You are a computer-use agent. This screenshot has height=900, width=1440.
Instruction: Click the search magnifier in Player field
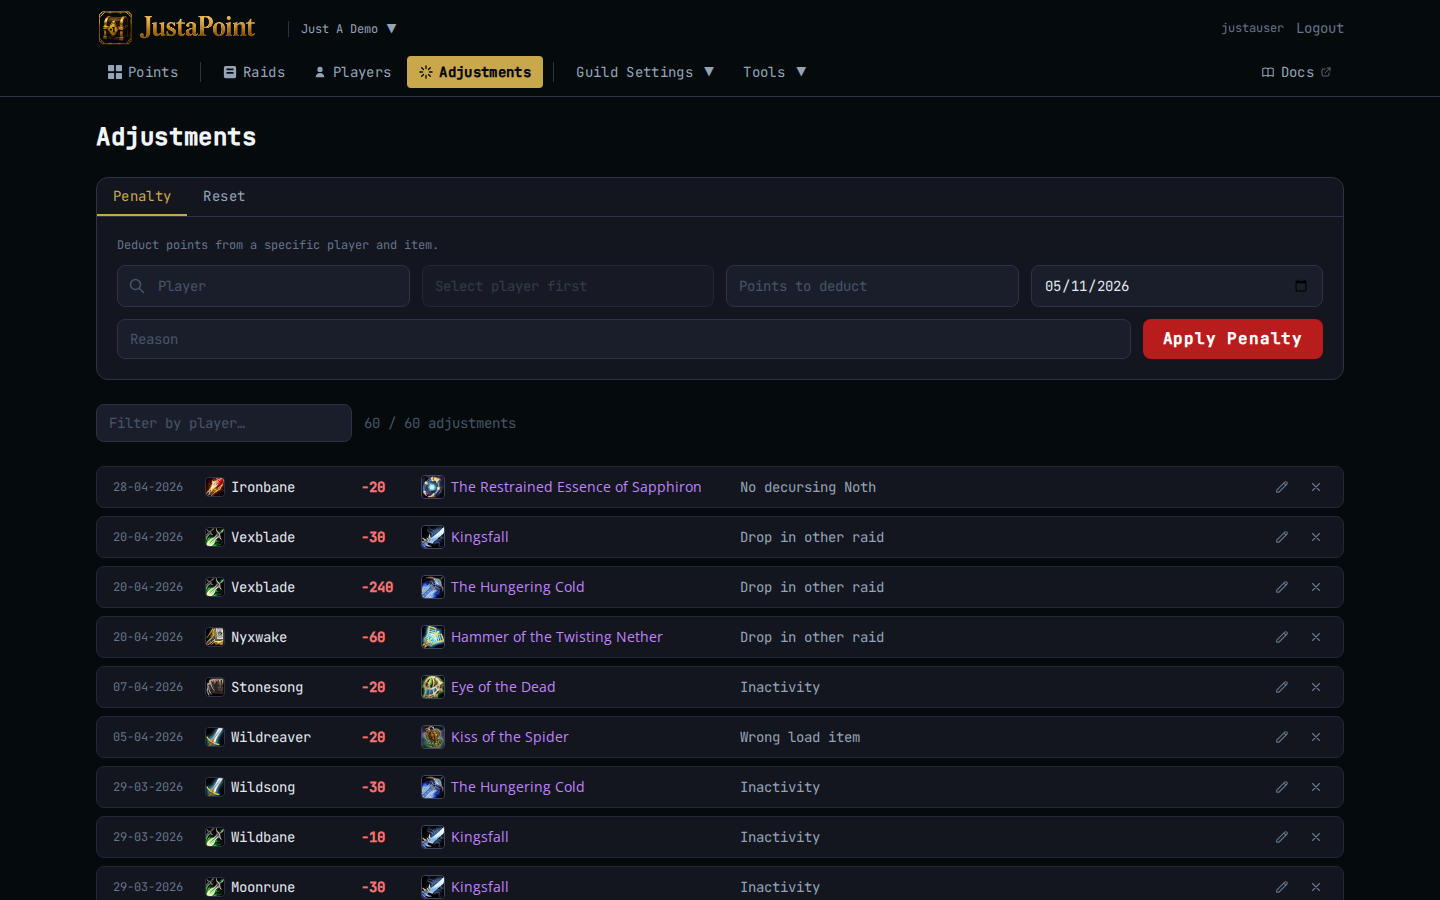click(137, 286)
